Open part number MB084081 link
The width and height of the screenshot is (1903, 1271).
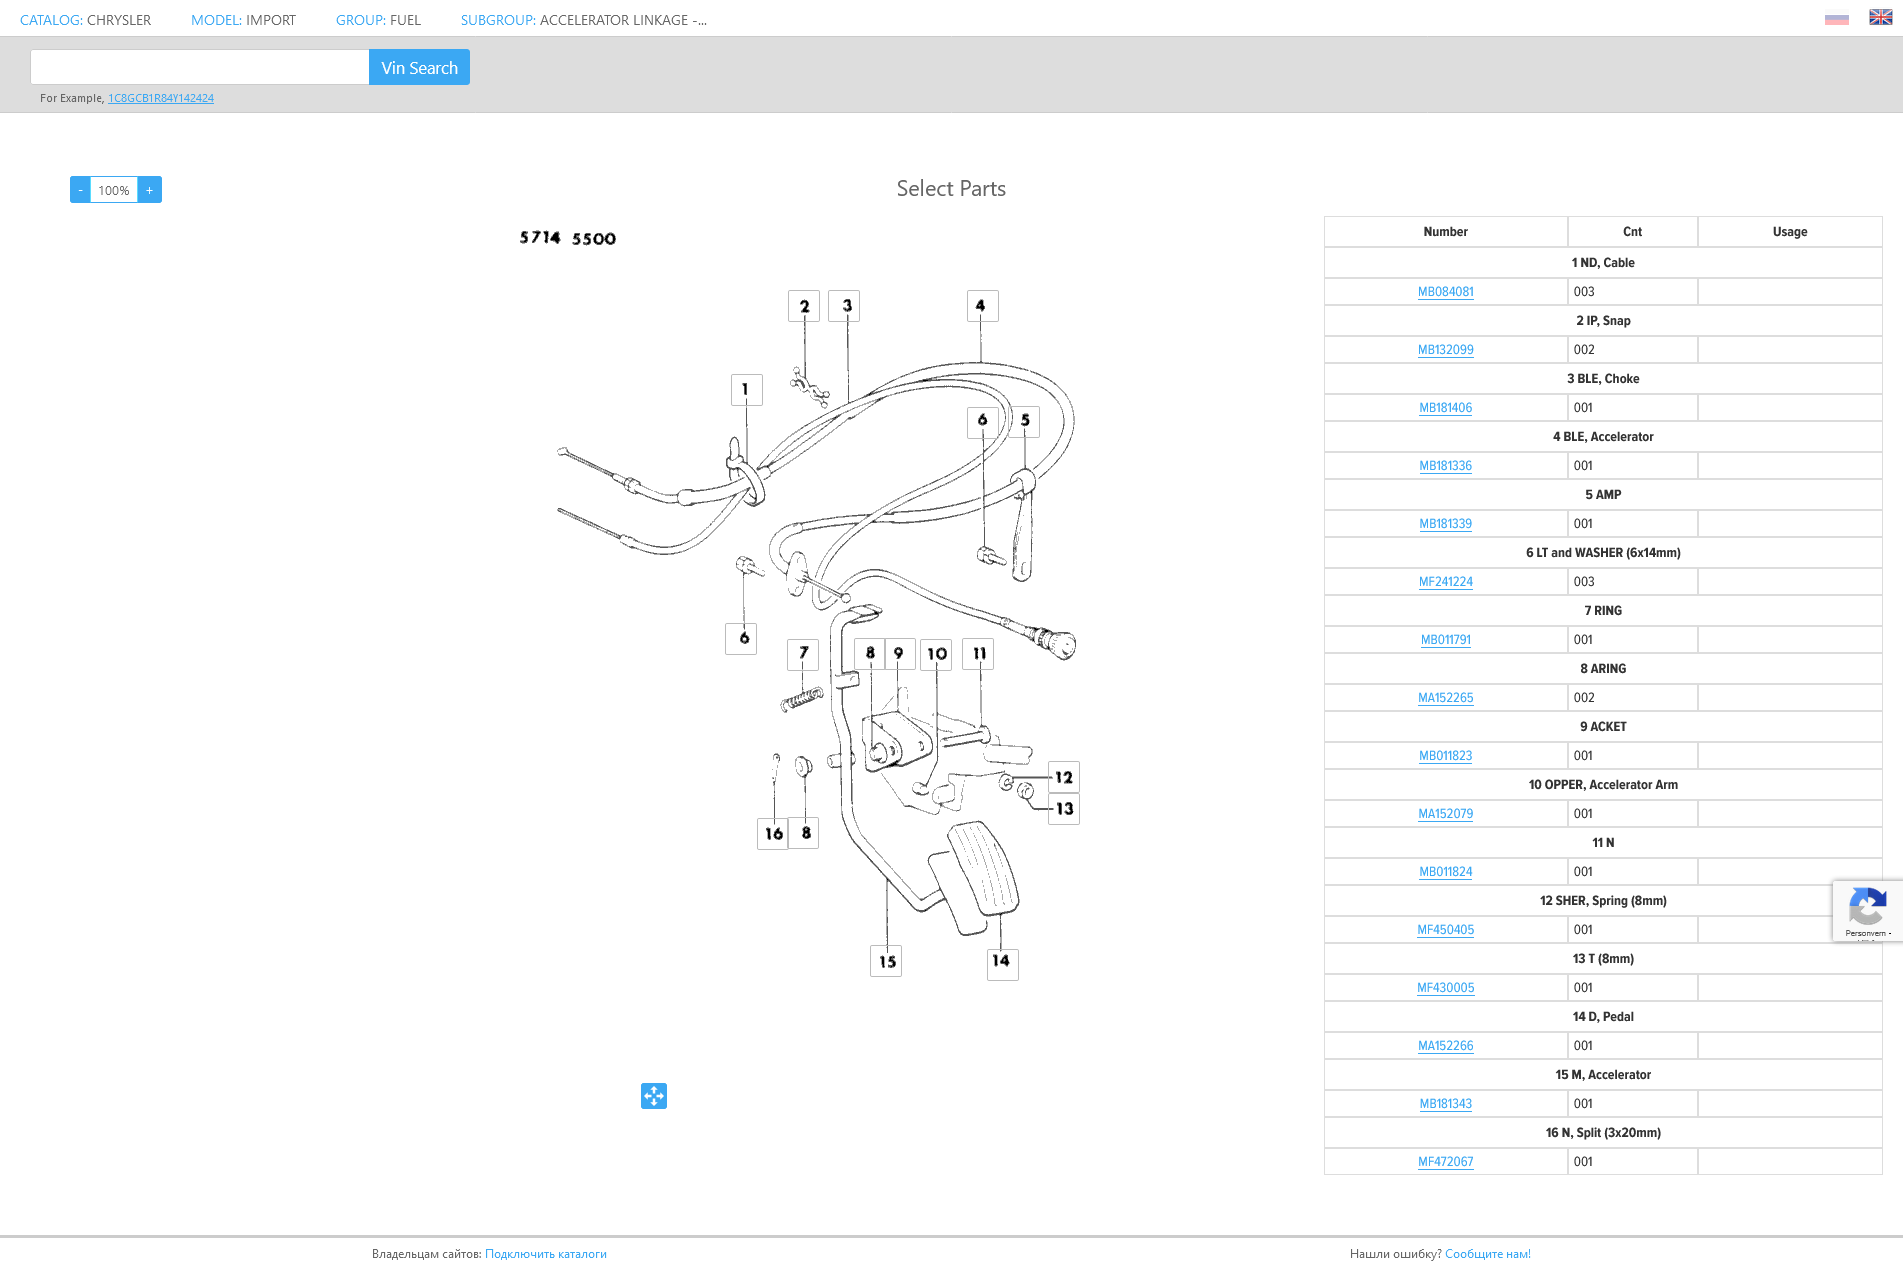(x=1446, y=292)
